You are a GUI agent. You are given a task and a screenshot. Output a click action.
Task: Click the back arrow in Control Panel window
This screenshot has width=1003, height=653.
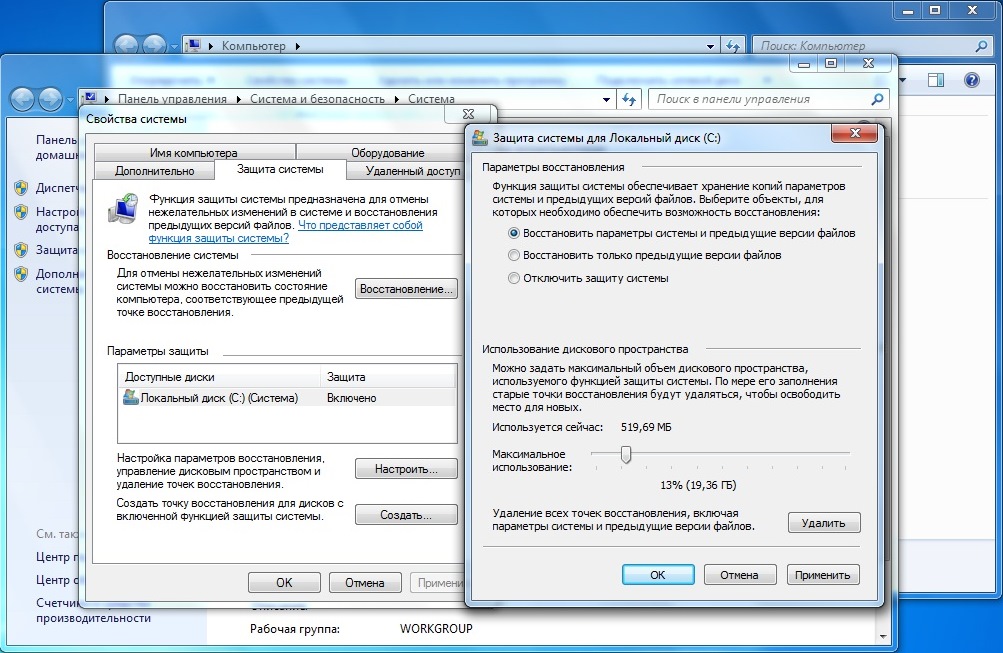click(x=23, y=99)
